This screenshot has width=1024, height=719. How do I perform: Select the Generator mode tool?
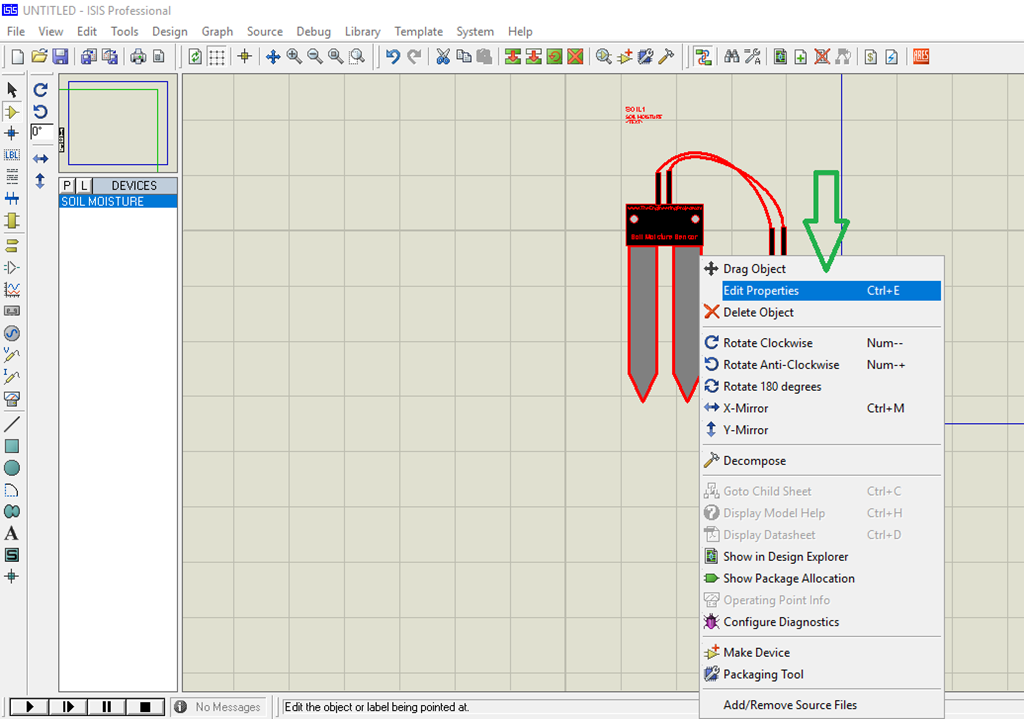click(x=12, y=333)
